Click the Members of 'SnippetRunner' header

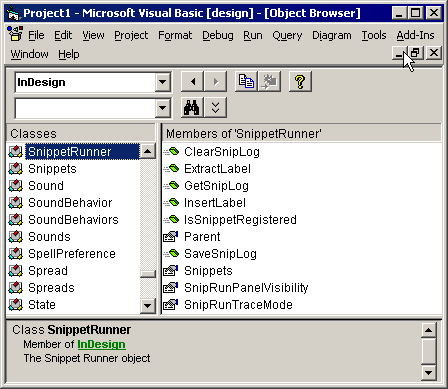302,134
